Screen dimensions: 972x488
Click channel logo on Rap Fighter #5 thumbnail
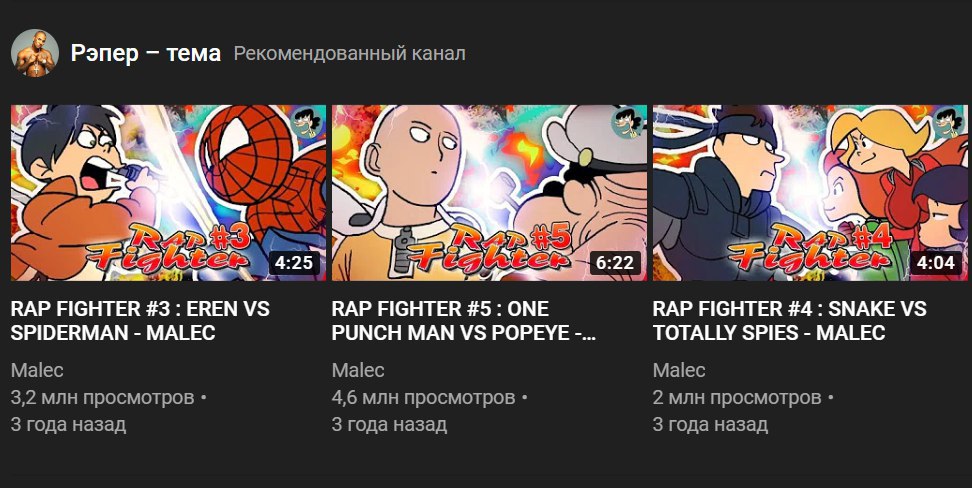pos(627,123)
